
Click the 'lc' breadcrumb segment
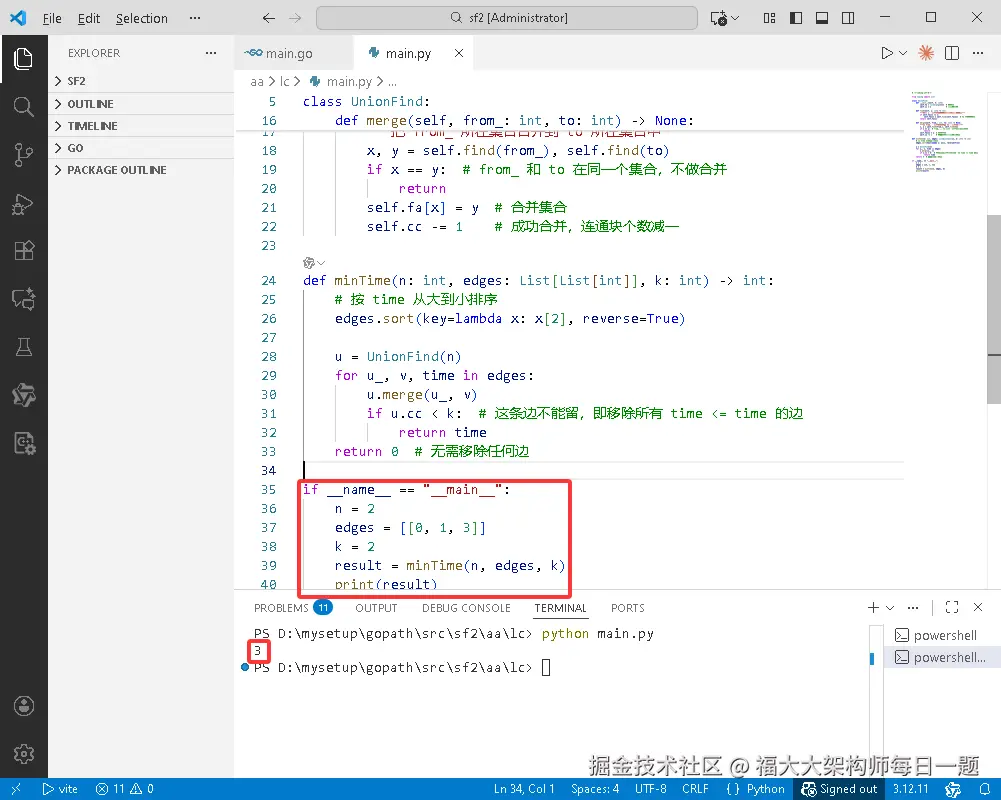[284, 82]
